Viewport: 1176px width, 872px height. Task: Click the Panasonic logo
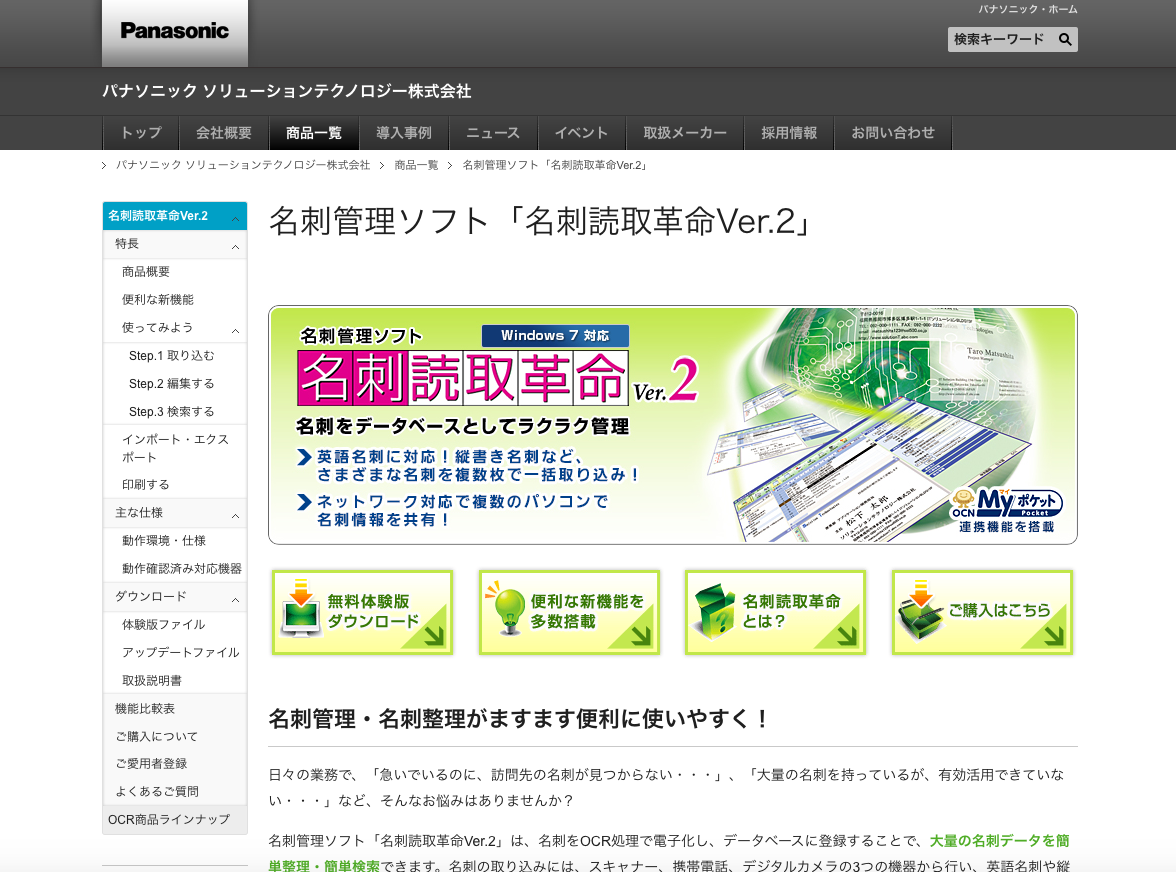(175, 31)
